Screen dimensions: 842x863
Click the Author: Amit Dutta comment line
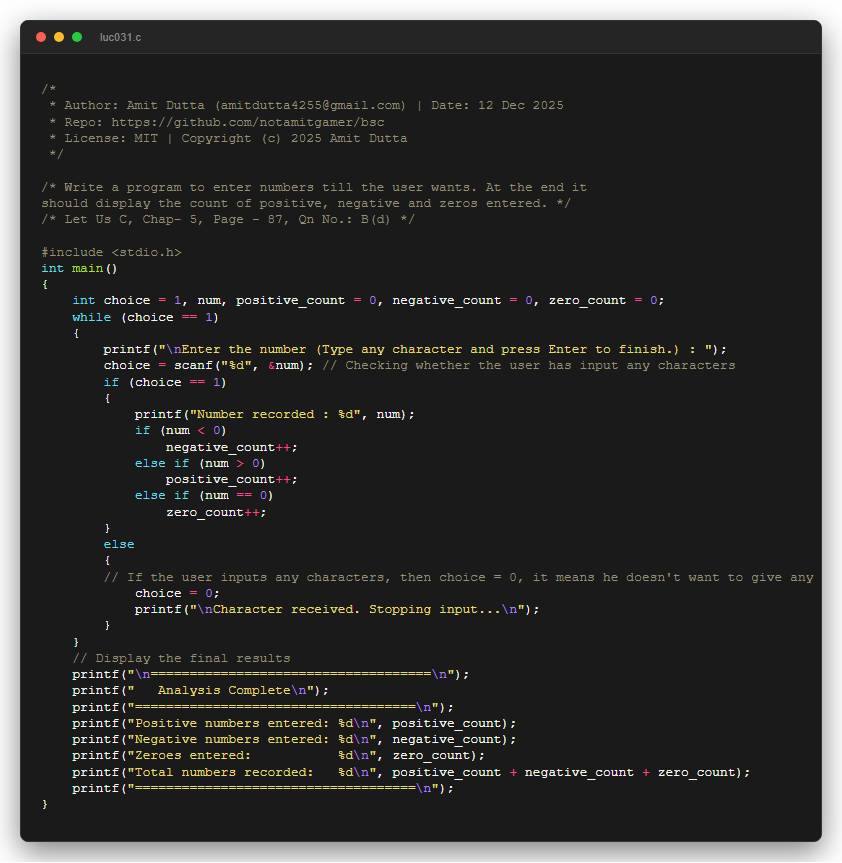tap(307, 105)
